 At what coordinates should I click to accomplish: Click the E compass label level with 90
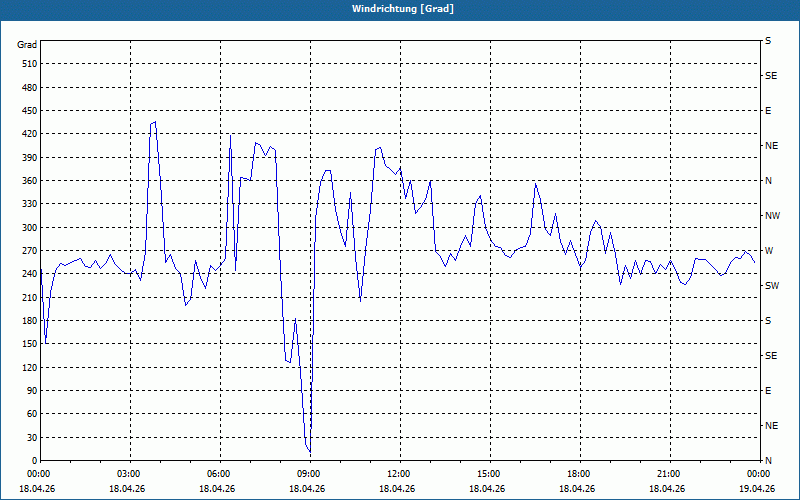(x=768, y=391)
